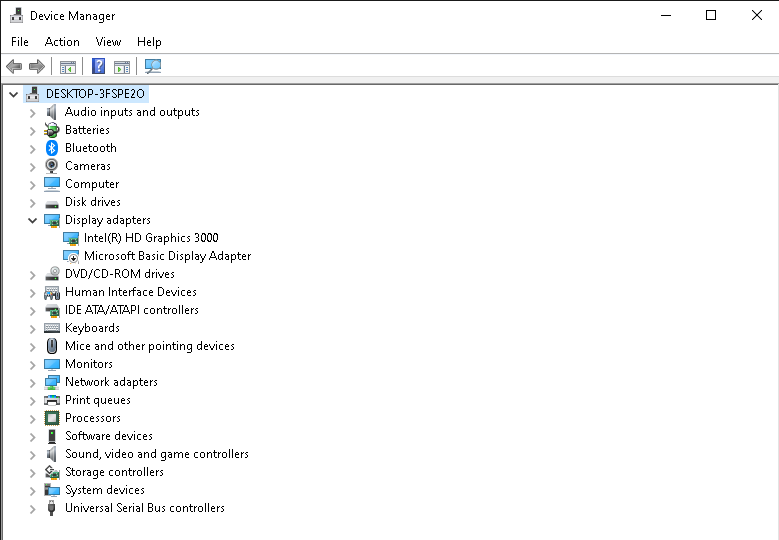Viewport: 779px width, 540px height.
Task: Select the Cameras label
Action: click(x=88, y=166)
